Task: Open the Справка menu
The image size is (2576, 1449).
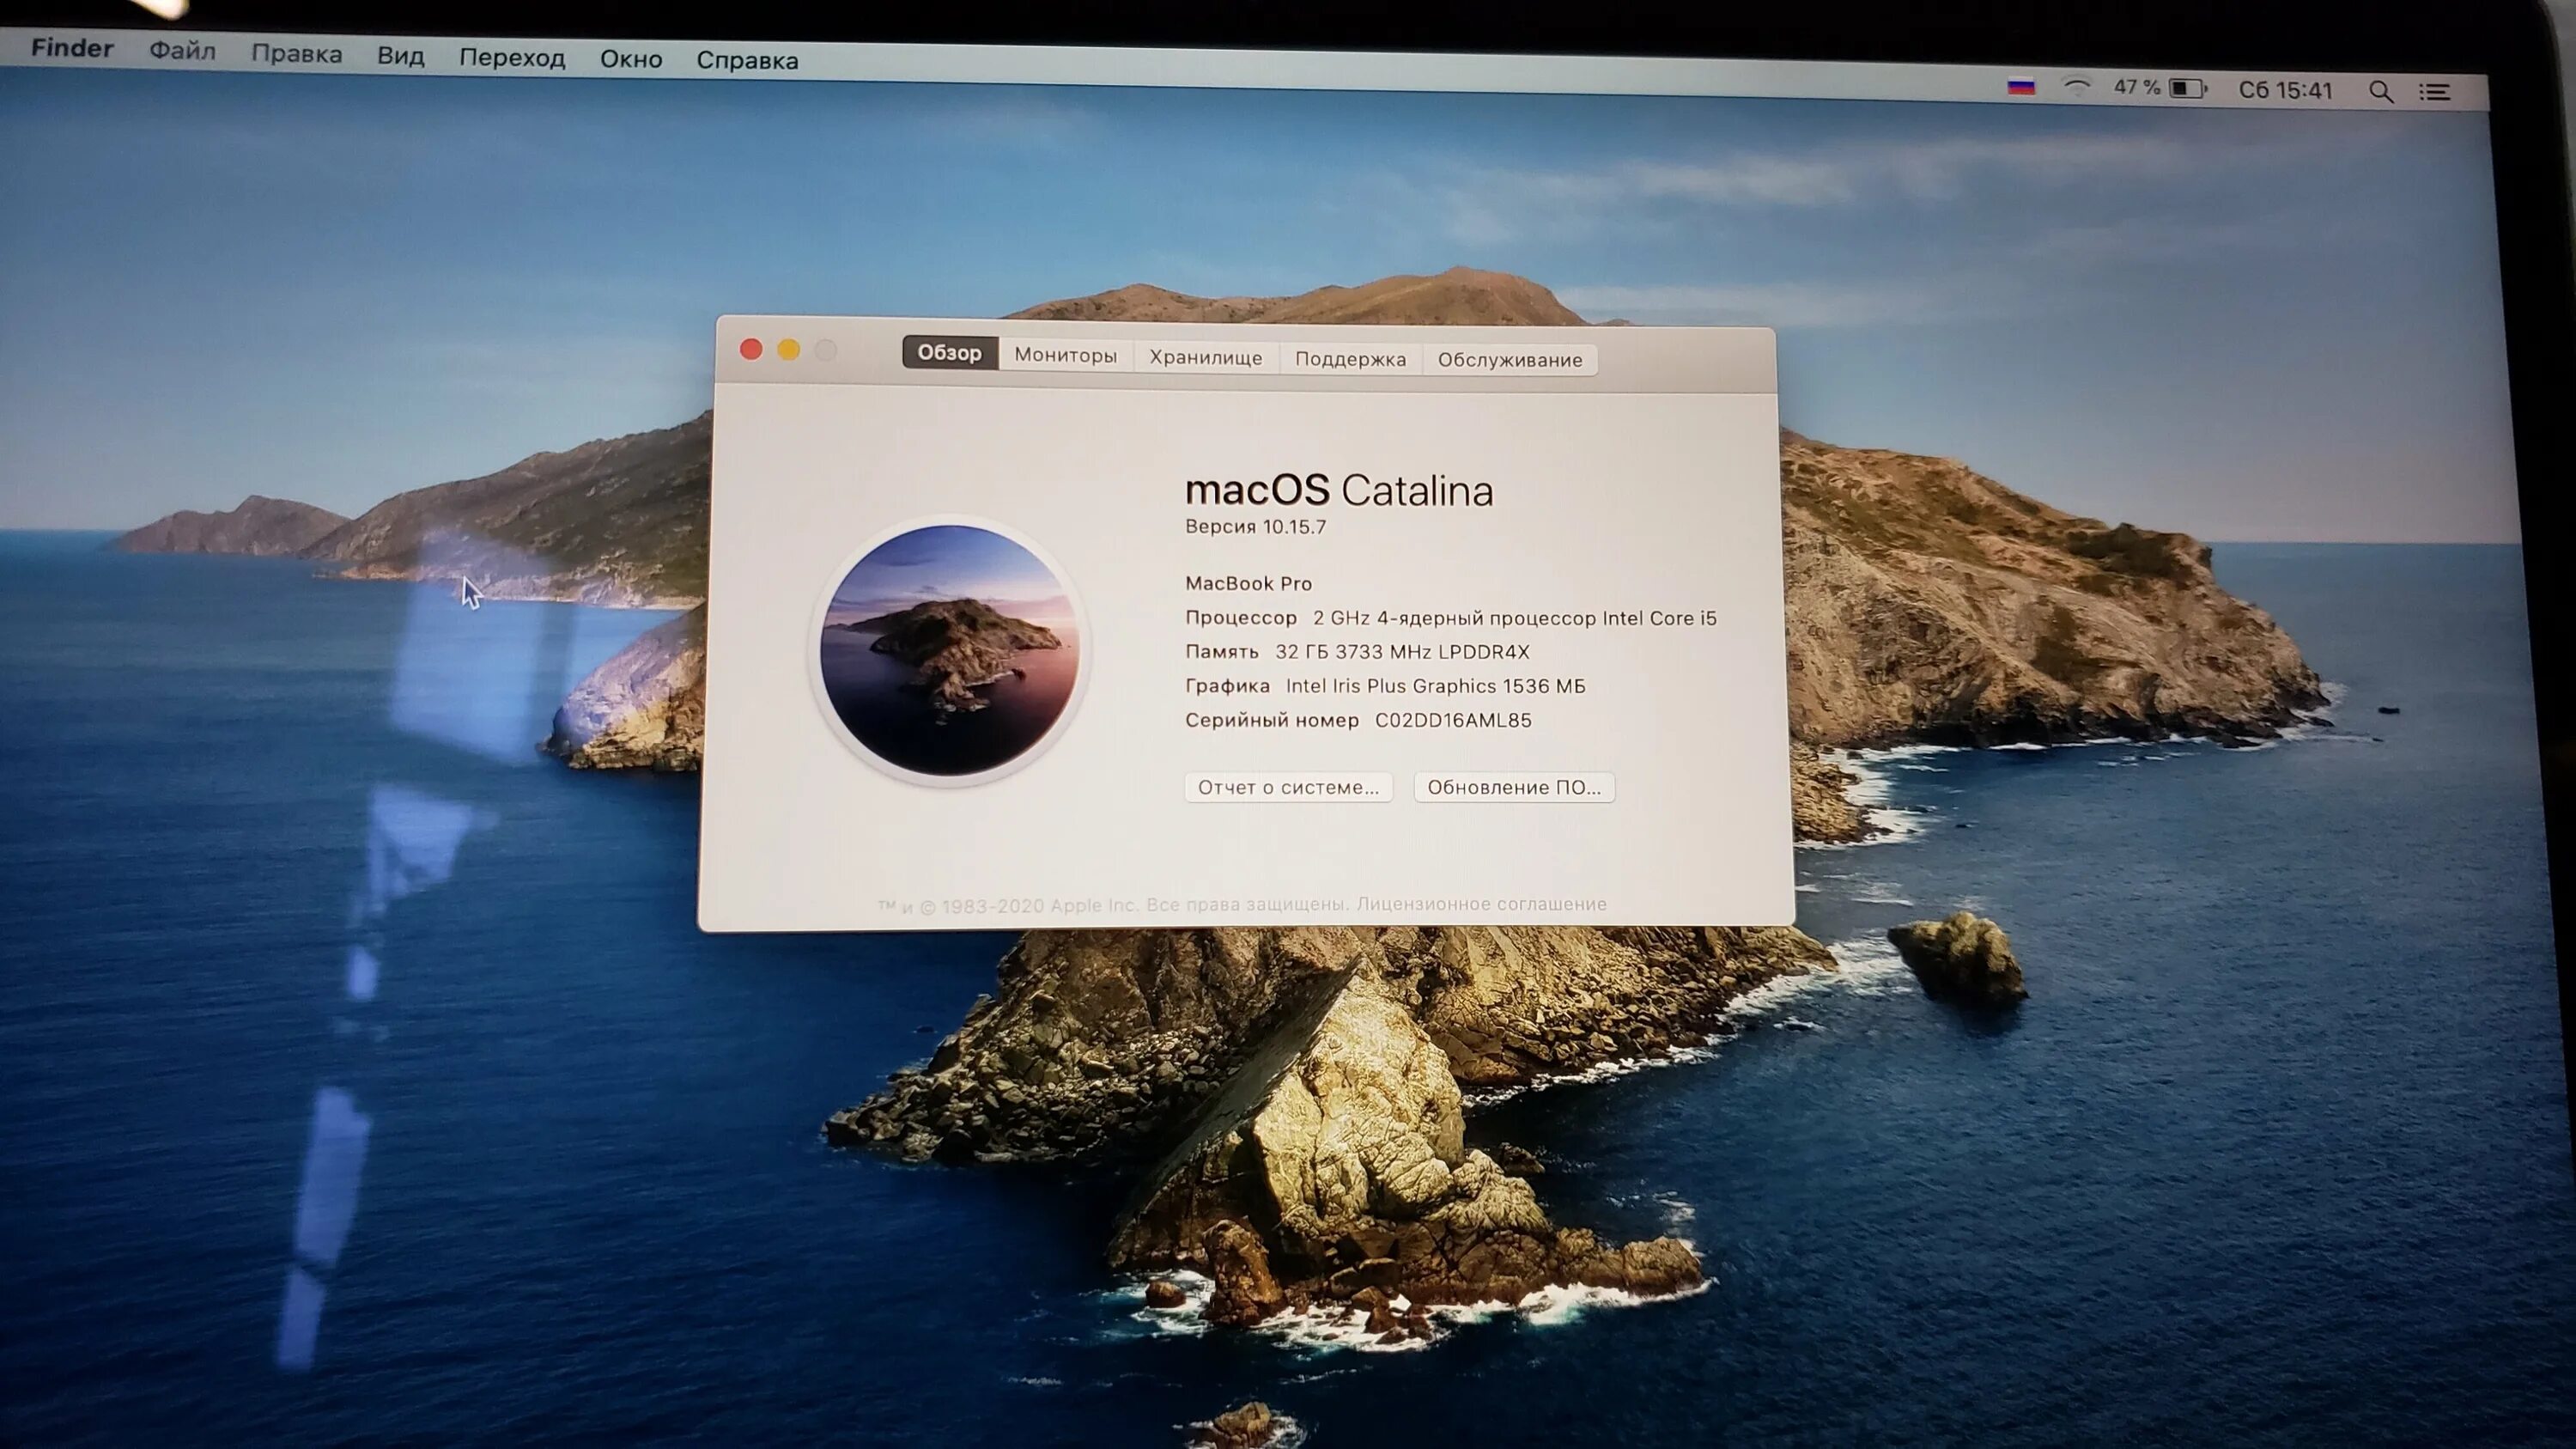Action: pos(747,61)
